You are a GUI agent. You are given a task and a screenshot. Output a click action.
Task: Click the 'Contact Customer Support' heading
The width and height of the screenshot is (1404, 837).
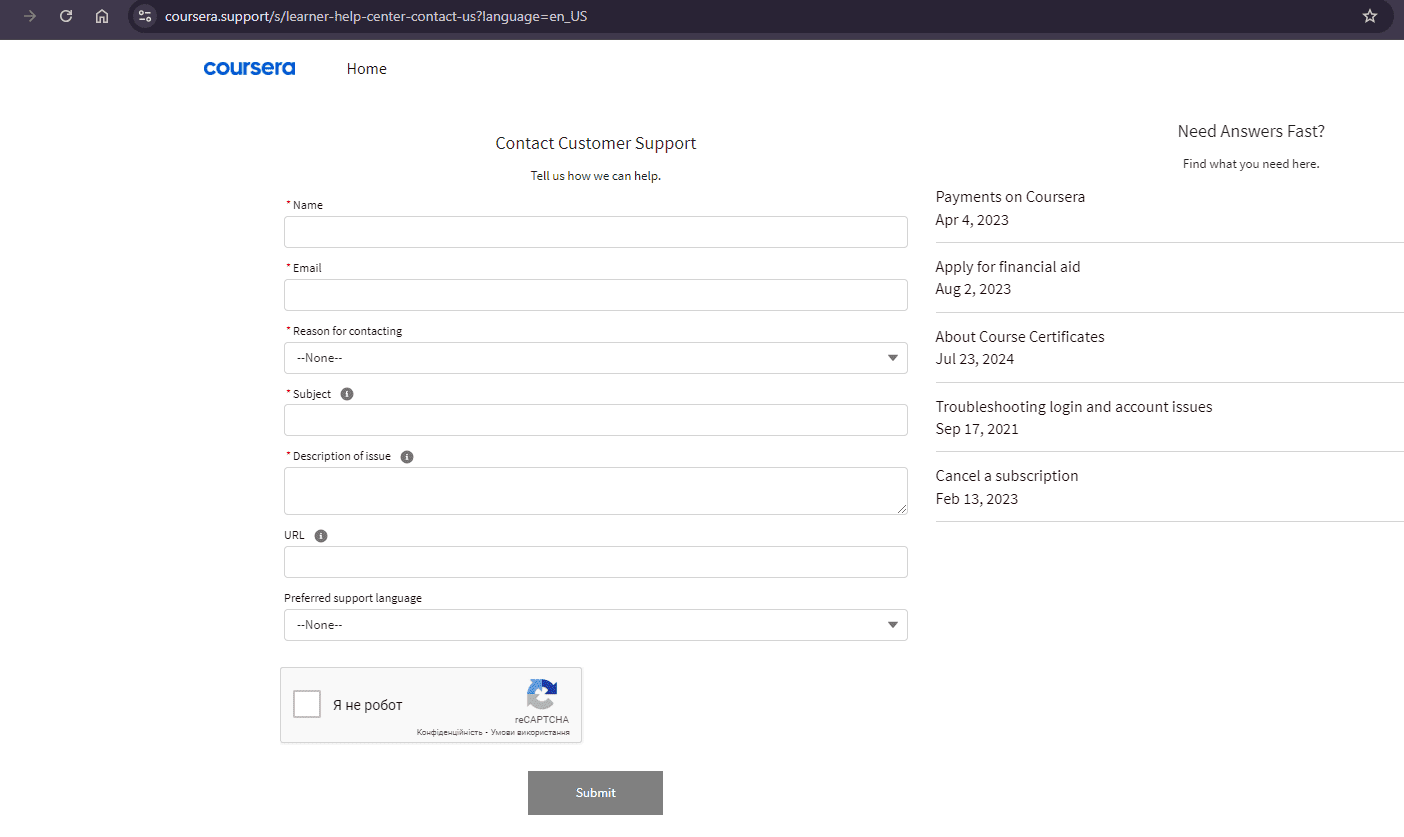coord(596,143)
